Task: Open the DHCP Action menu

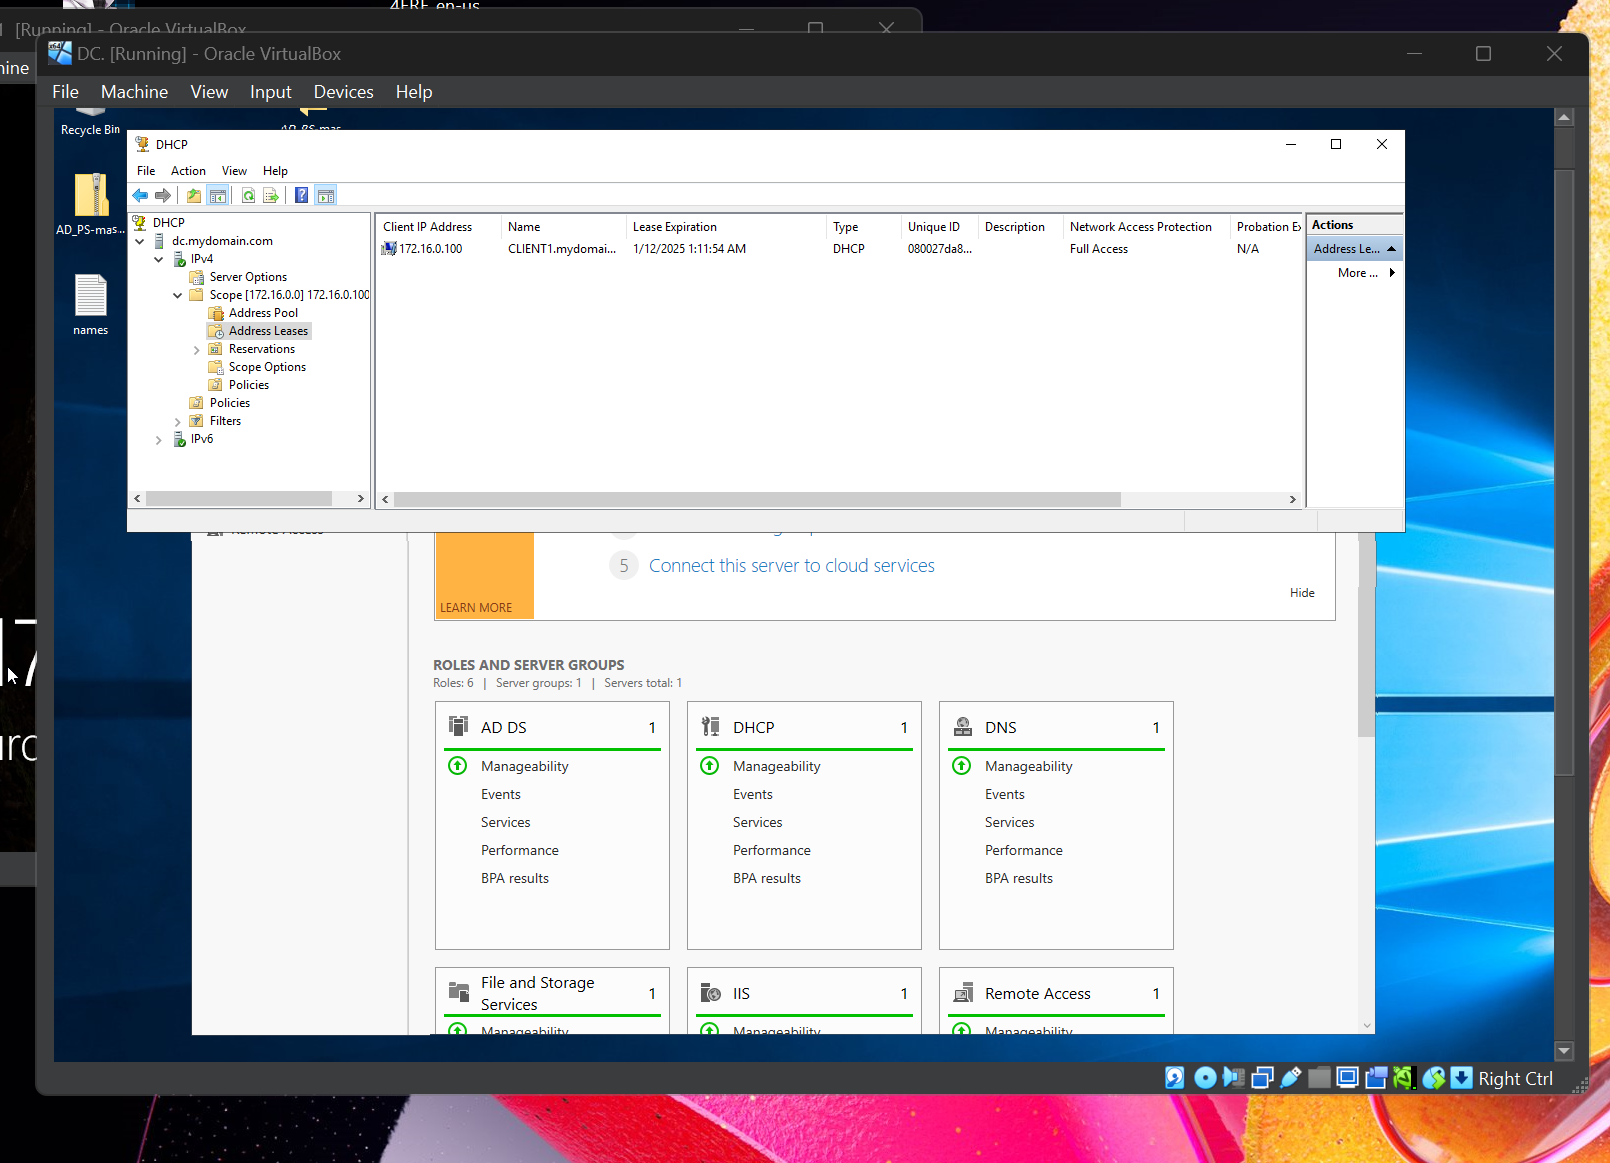Action: [188, 171]
